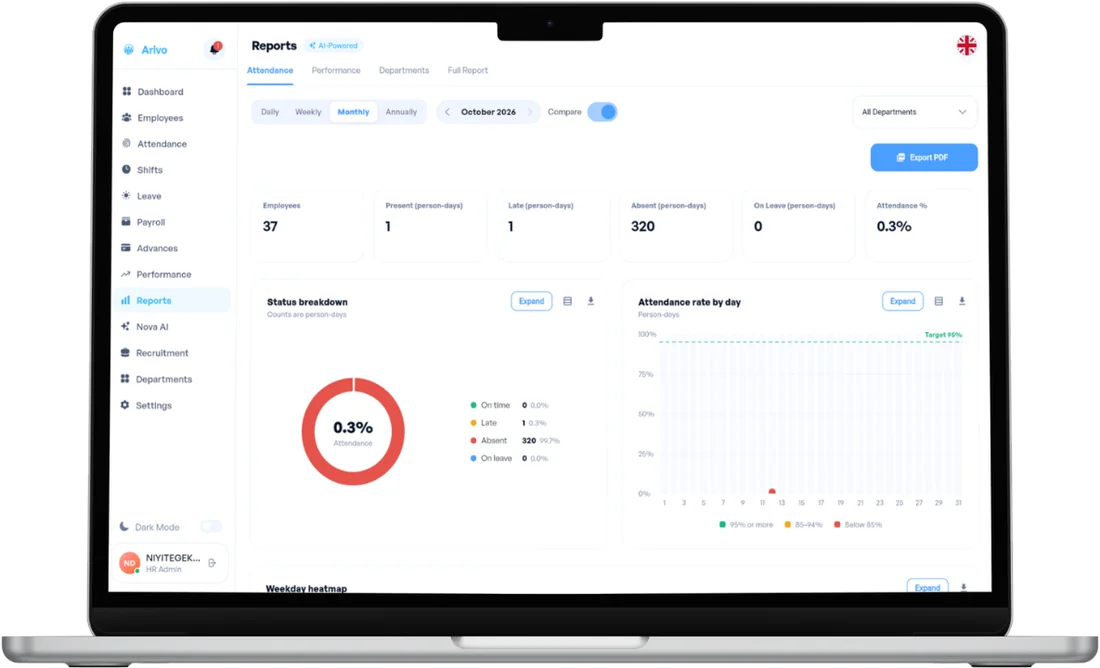Image resolution: width=1100 pixels, height=668 pixels.
Task: Download the Weekday heatmap chart
Action: pyautogui.click(x=963, y=587)
